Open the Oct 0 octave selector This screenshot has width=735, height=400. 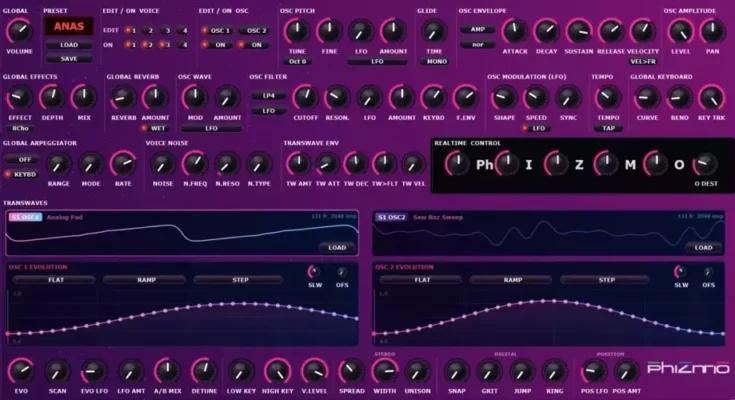[297, 61]
